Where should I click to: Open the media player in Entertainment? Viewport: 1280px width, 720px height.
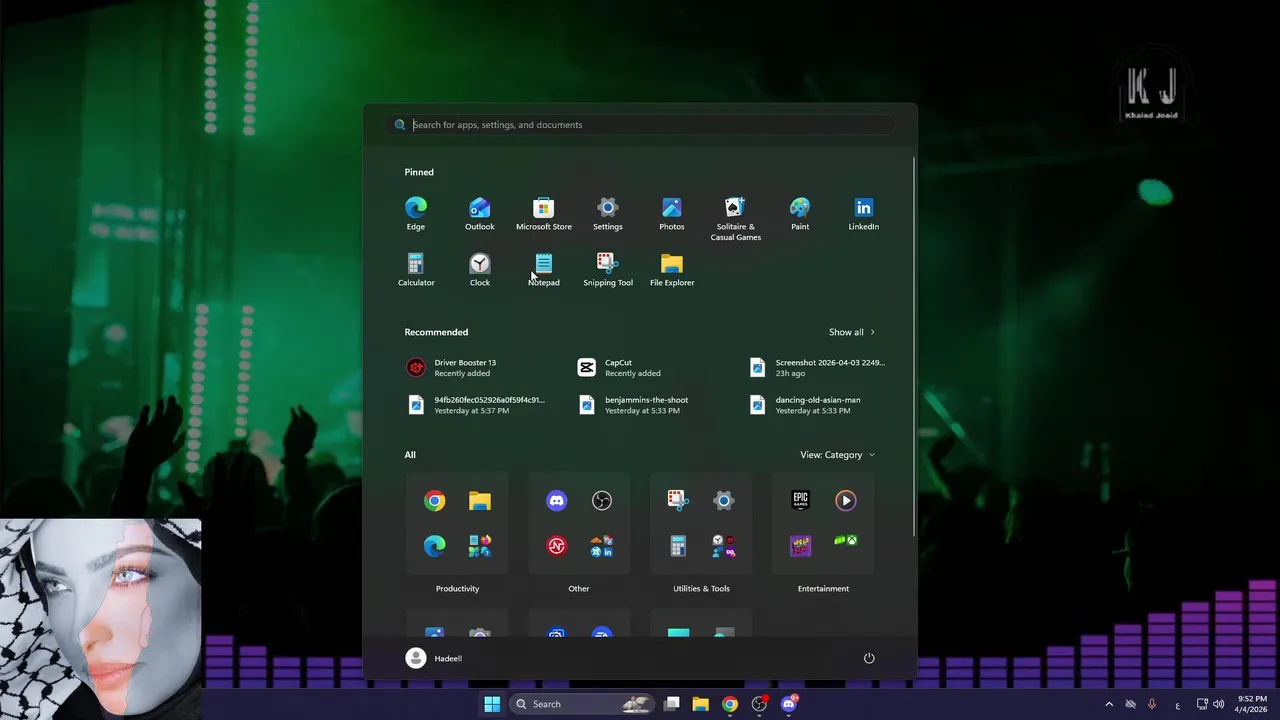click(x=846, y=501)
